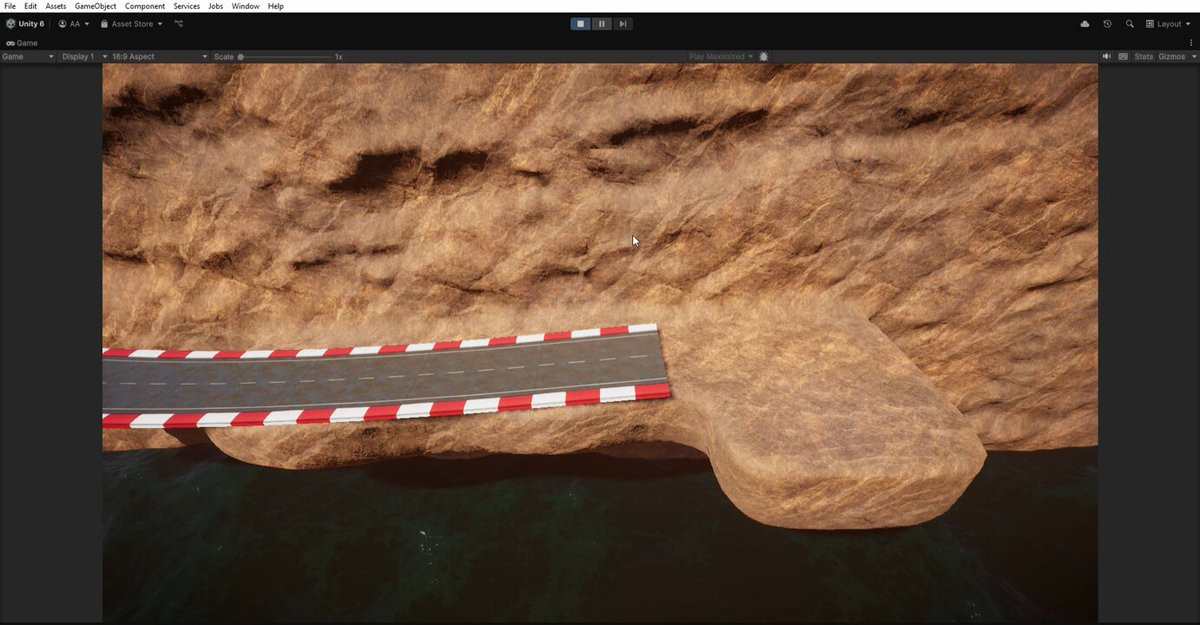Image resolution: width=1200 pixels, height=625 pixels.
Task: Open the Layout dropdown
Action: tap(1168, 24)
